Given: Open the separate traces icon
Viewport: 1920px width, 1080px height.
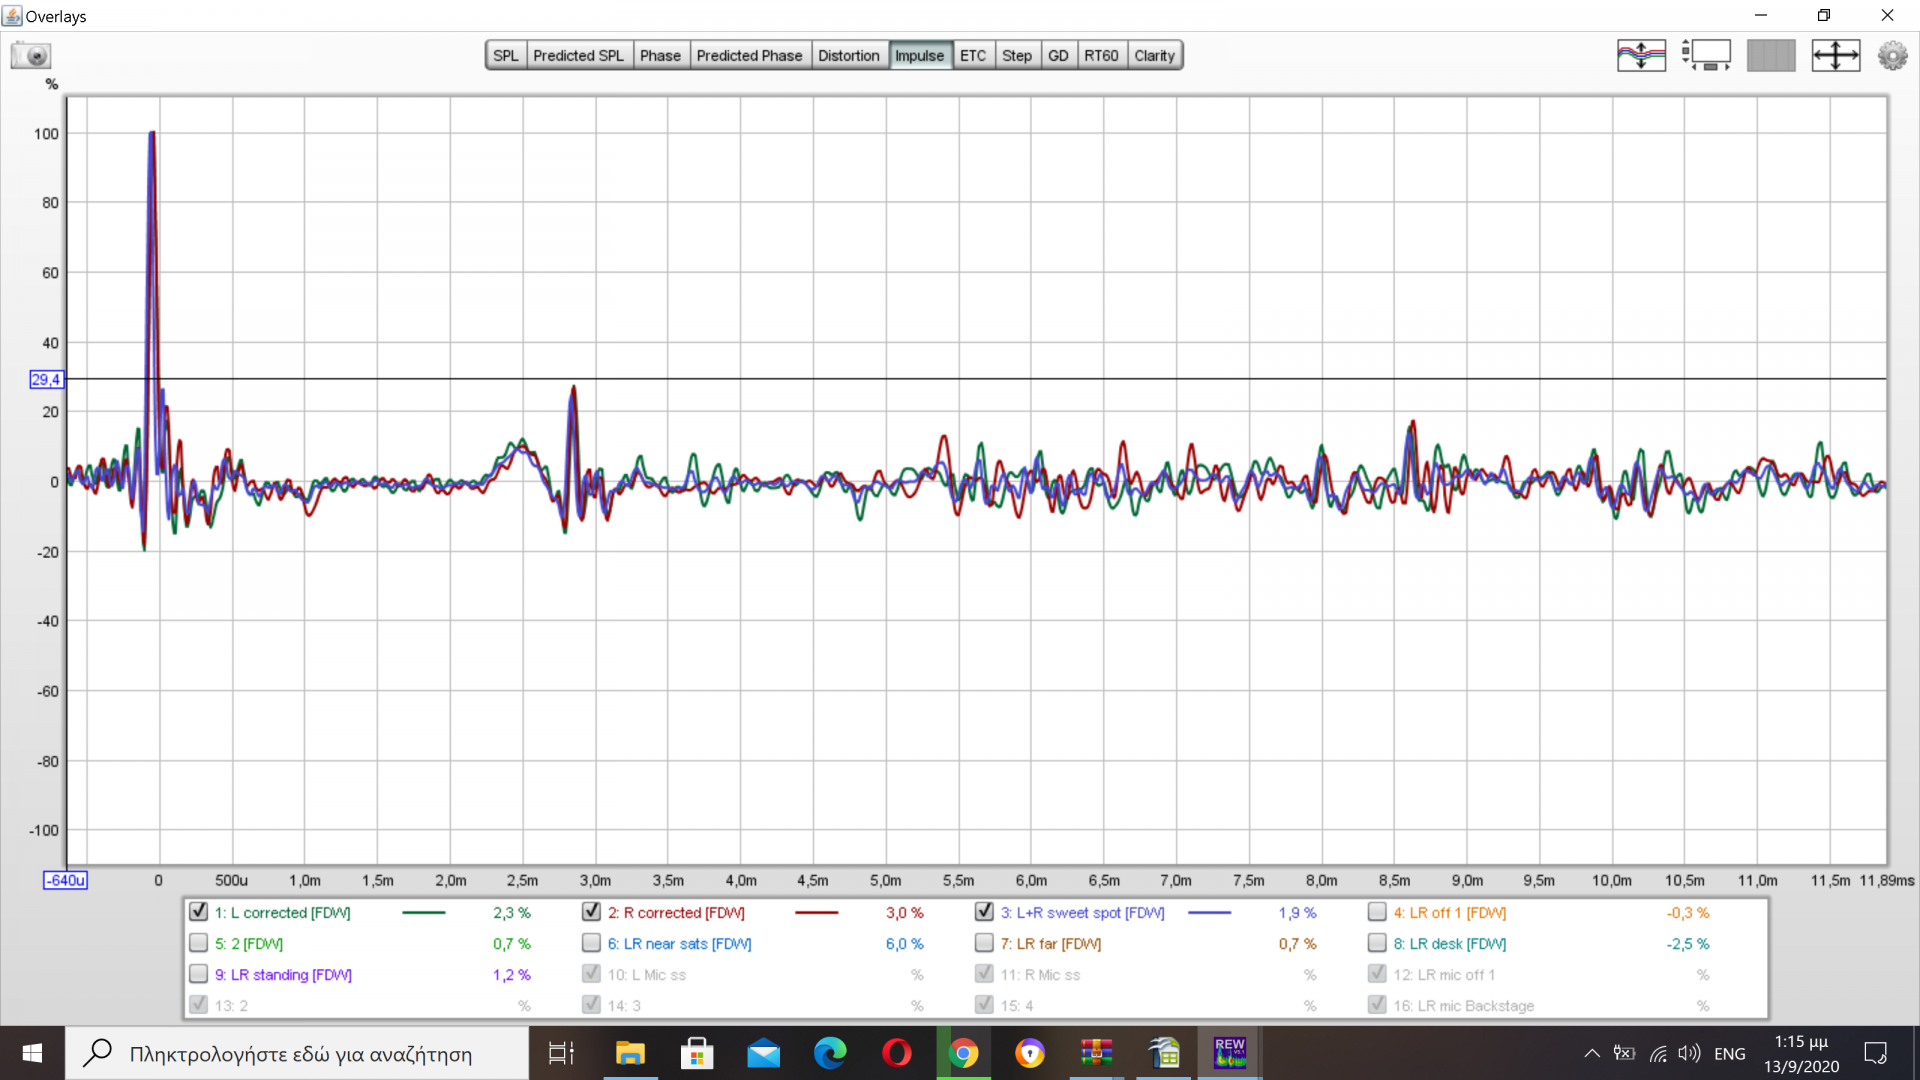Looking at the screenshot, I should (x=1641, y=55).
